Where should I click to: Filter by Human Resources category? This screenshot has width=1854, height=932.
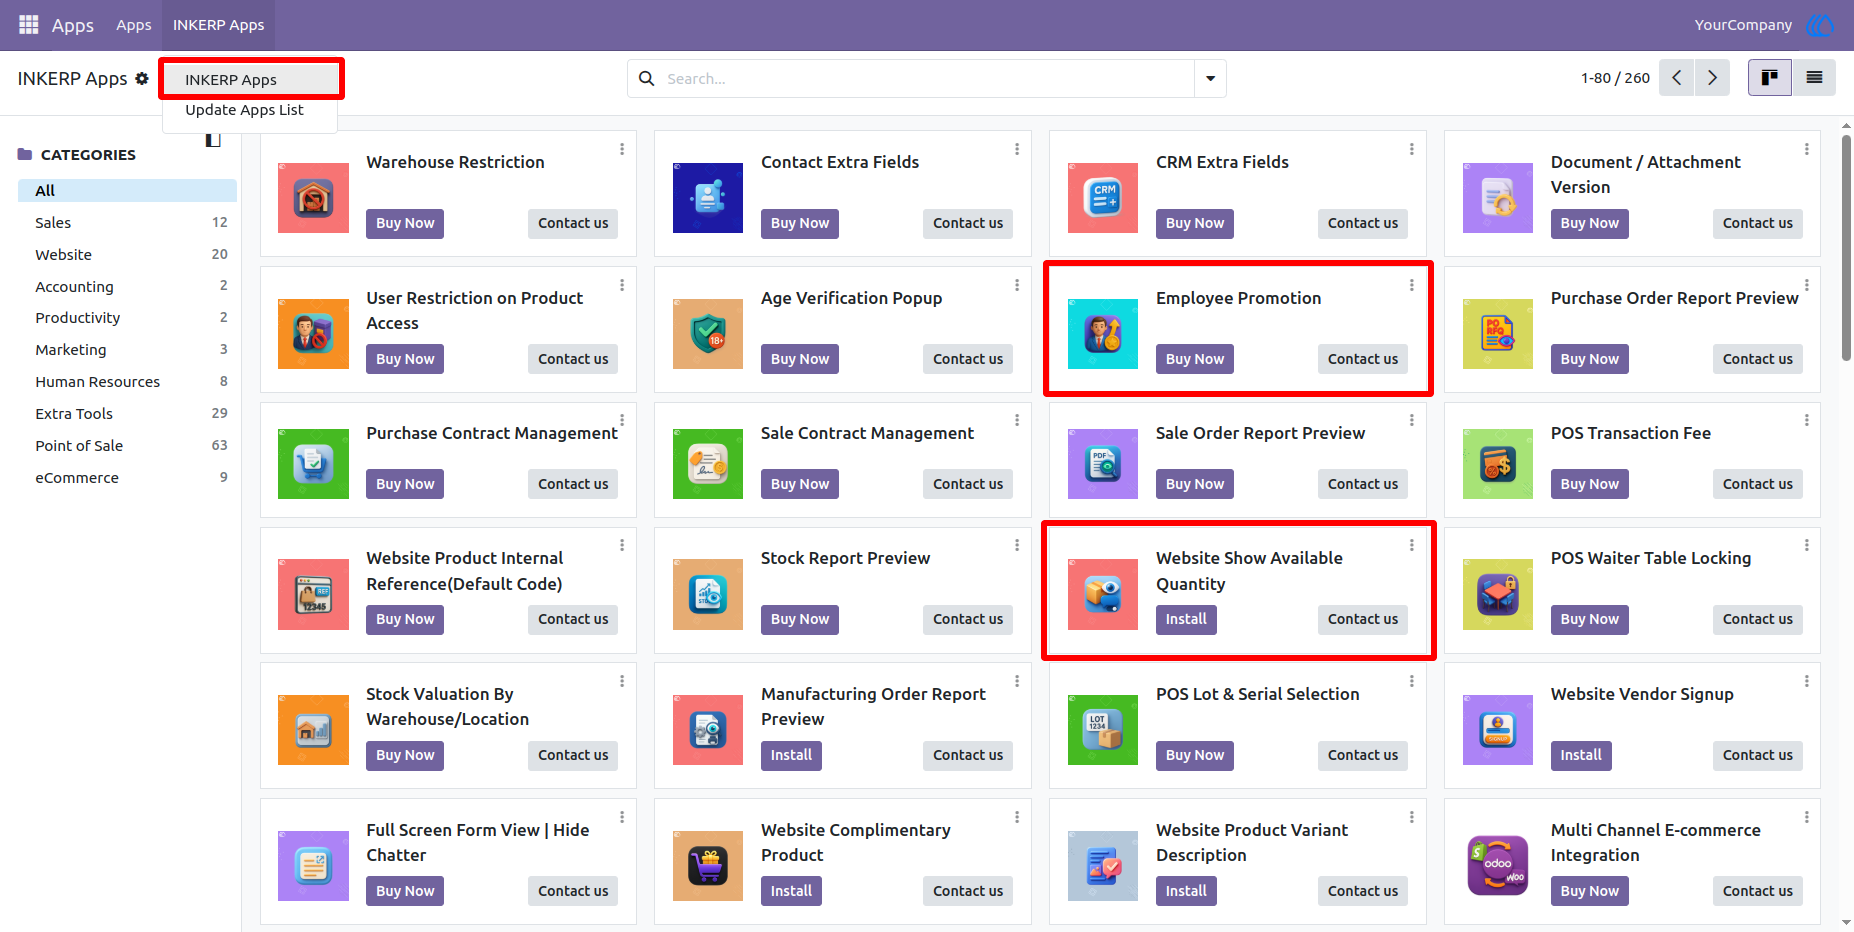tap(127, 382)
